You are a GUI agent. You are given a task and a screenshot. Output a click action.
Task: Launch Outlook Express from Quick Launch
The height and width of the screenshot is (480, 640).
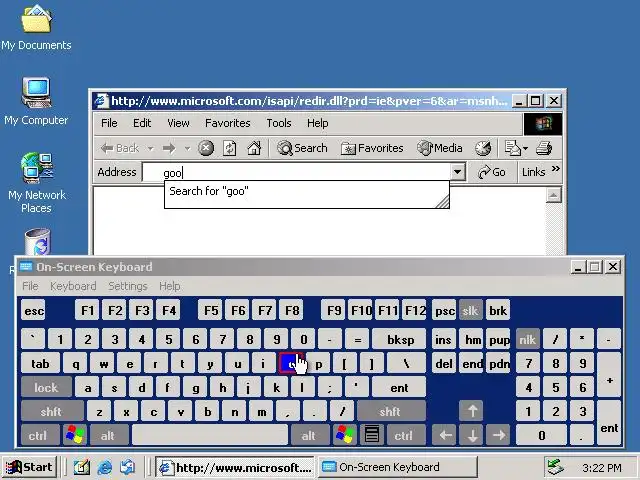pos(128,467)
